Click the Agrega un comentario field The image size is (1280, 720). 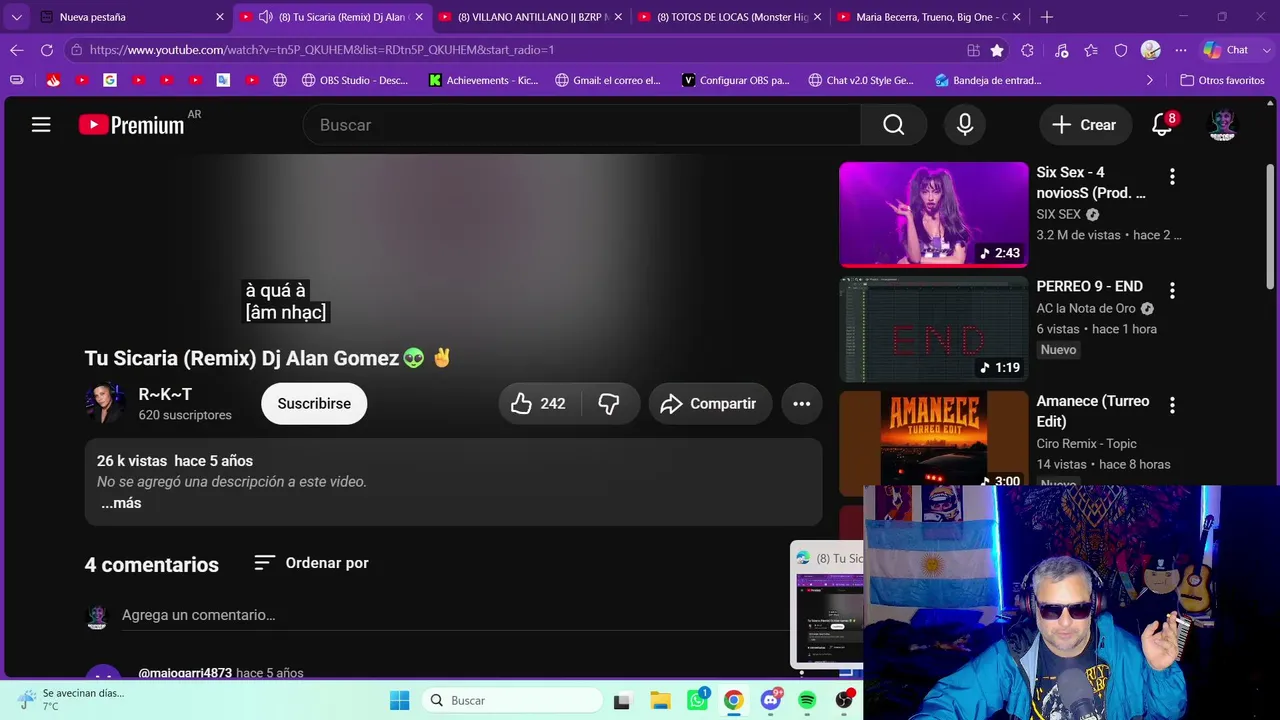coord(455,615)
